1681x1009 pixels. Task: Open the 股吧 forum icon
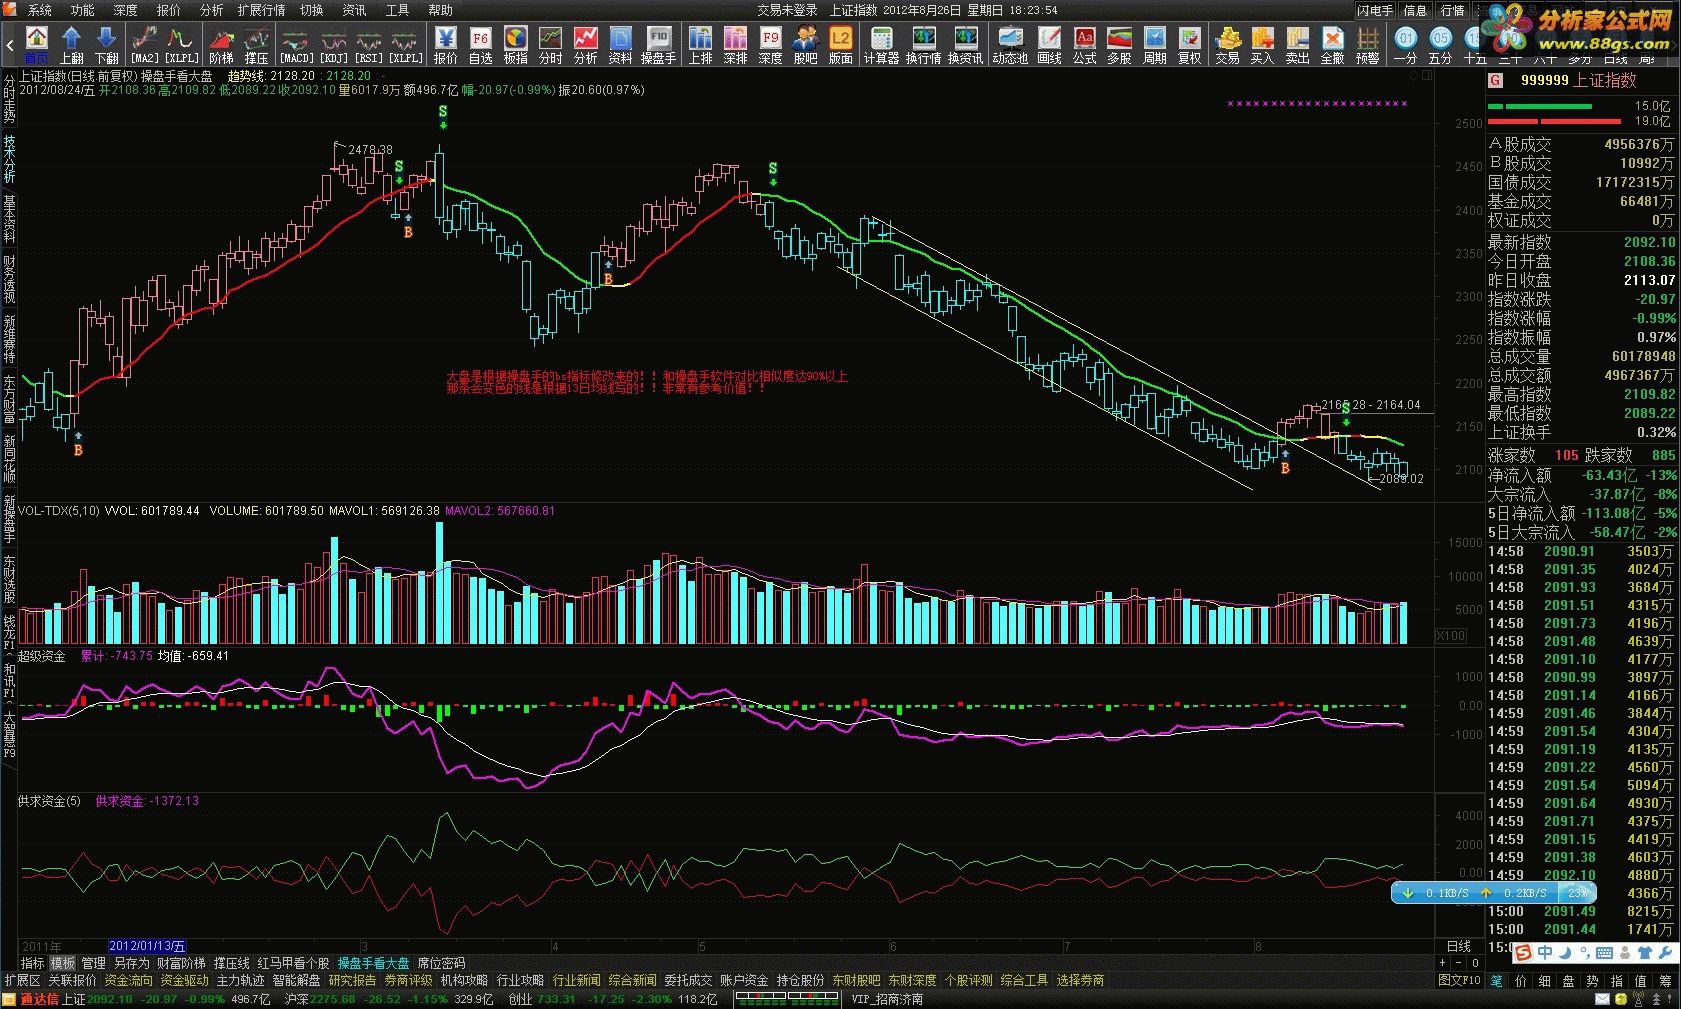point(805,45)
